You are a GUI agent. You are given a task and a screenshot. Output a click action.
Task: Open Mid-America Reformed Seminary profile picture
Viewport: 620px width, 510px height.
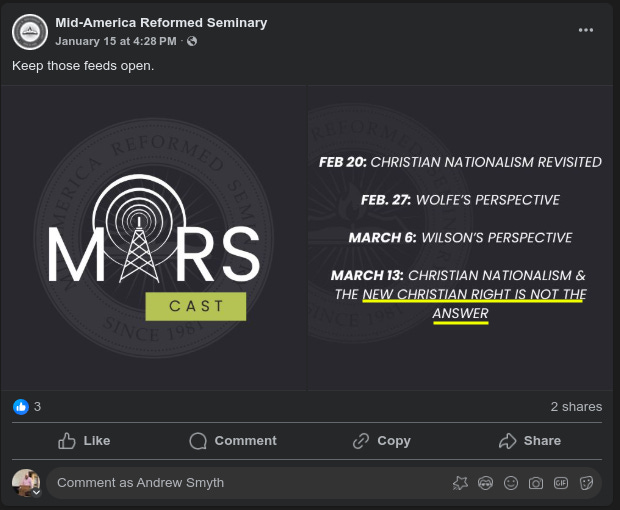[30, 32]
